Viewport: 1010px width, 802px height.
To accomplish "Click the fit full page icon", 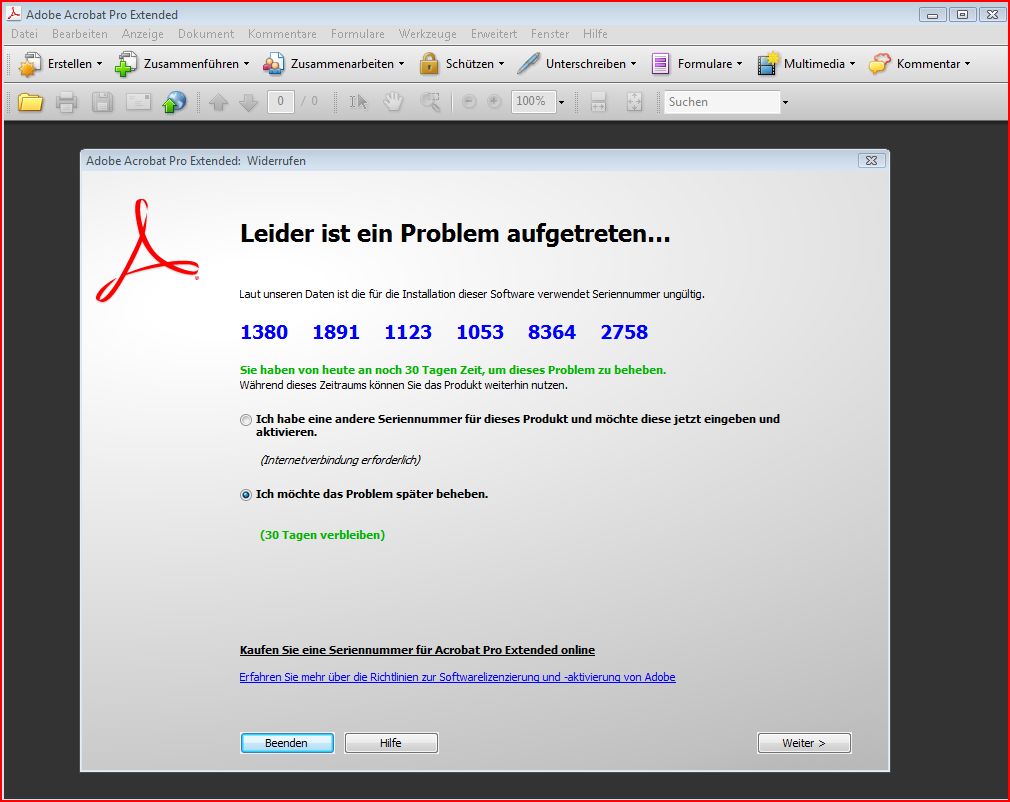I will pyautogui.click(x=634, y=102).
